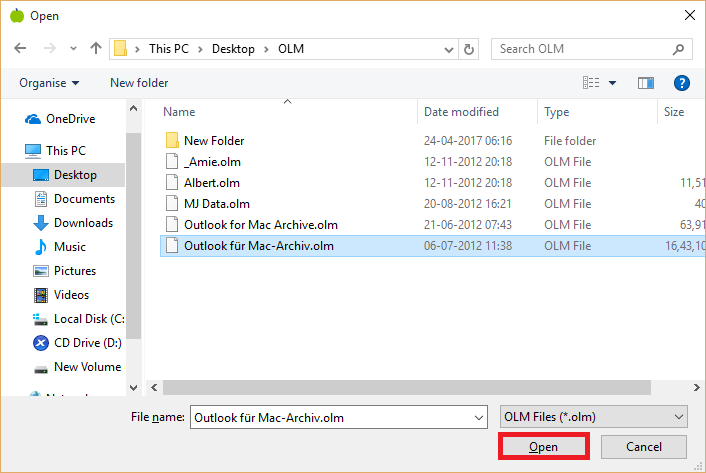Viewport: 706px width, 473px height.
Task: Sort by the Name column header
Action: coord(179,112)
